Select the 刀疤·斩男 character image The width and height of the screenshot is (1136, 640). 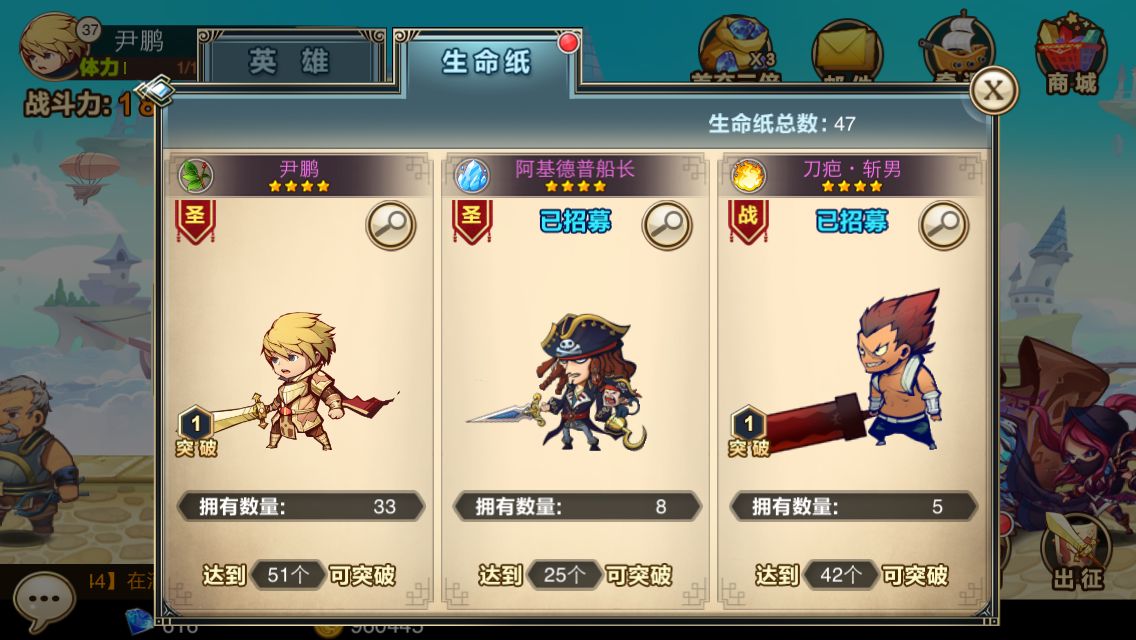pos(853,371)
